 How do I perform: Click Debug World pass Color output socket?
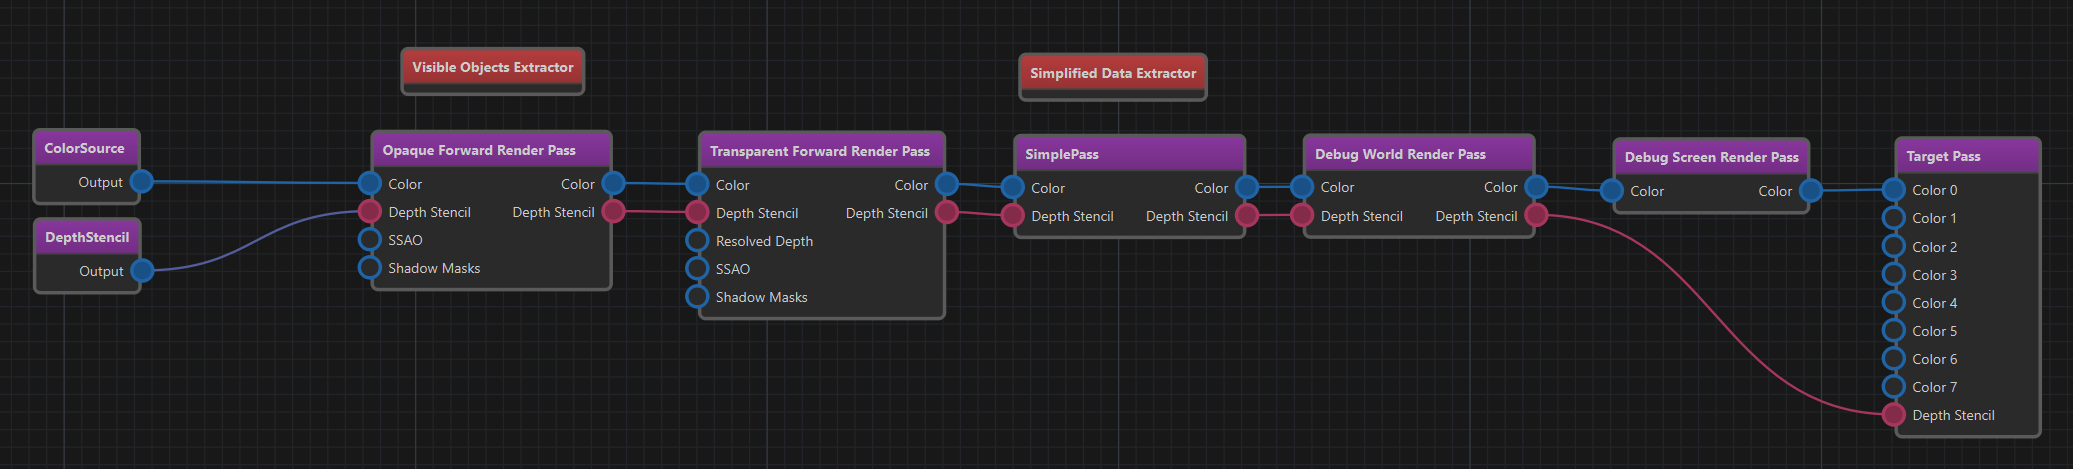(1536, 187)
